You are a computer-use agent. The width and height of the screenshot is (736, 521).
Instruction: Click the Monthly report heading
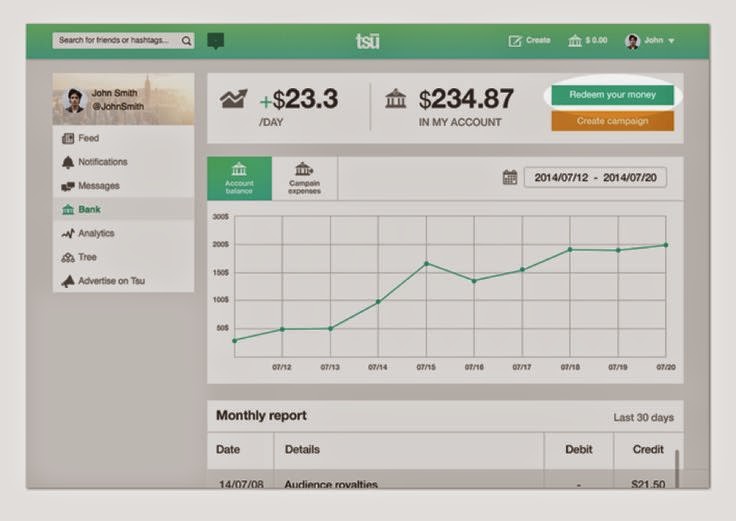(261, 416)
